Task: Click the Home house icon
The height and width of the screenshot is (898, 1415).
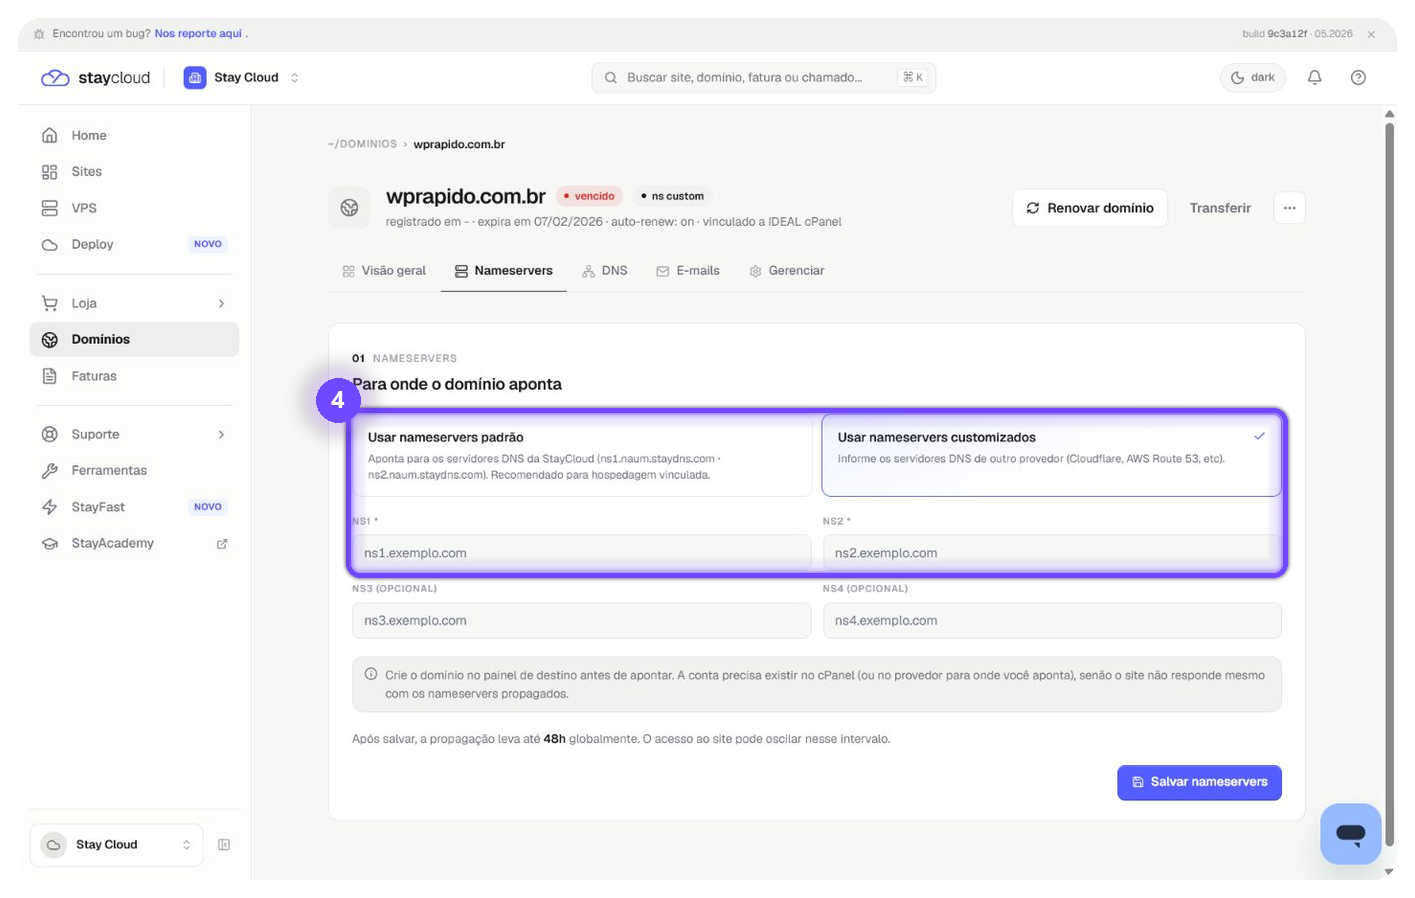Action: (x=49, y=135)
